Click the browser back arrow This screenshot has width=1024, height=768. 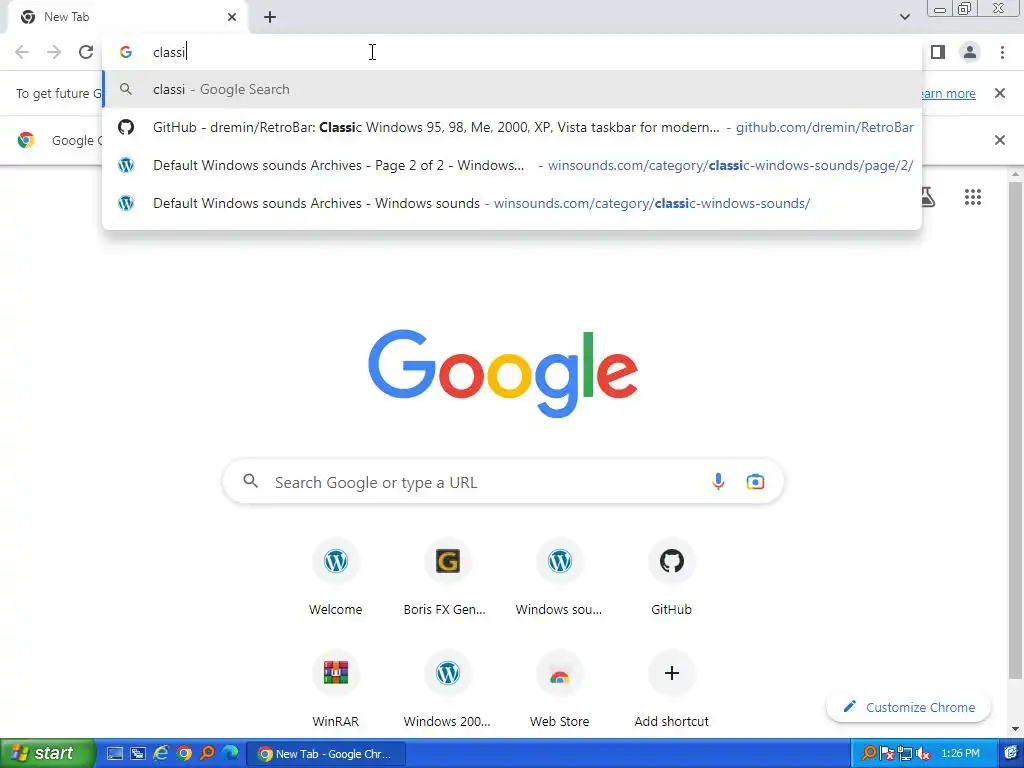tap(22, 52)
